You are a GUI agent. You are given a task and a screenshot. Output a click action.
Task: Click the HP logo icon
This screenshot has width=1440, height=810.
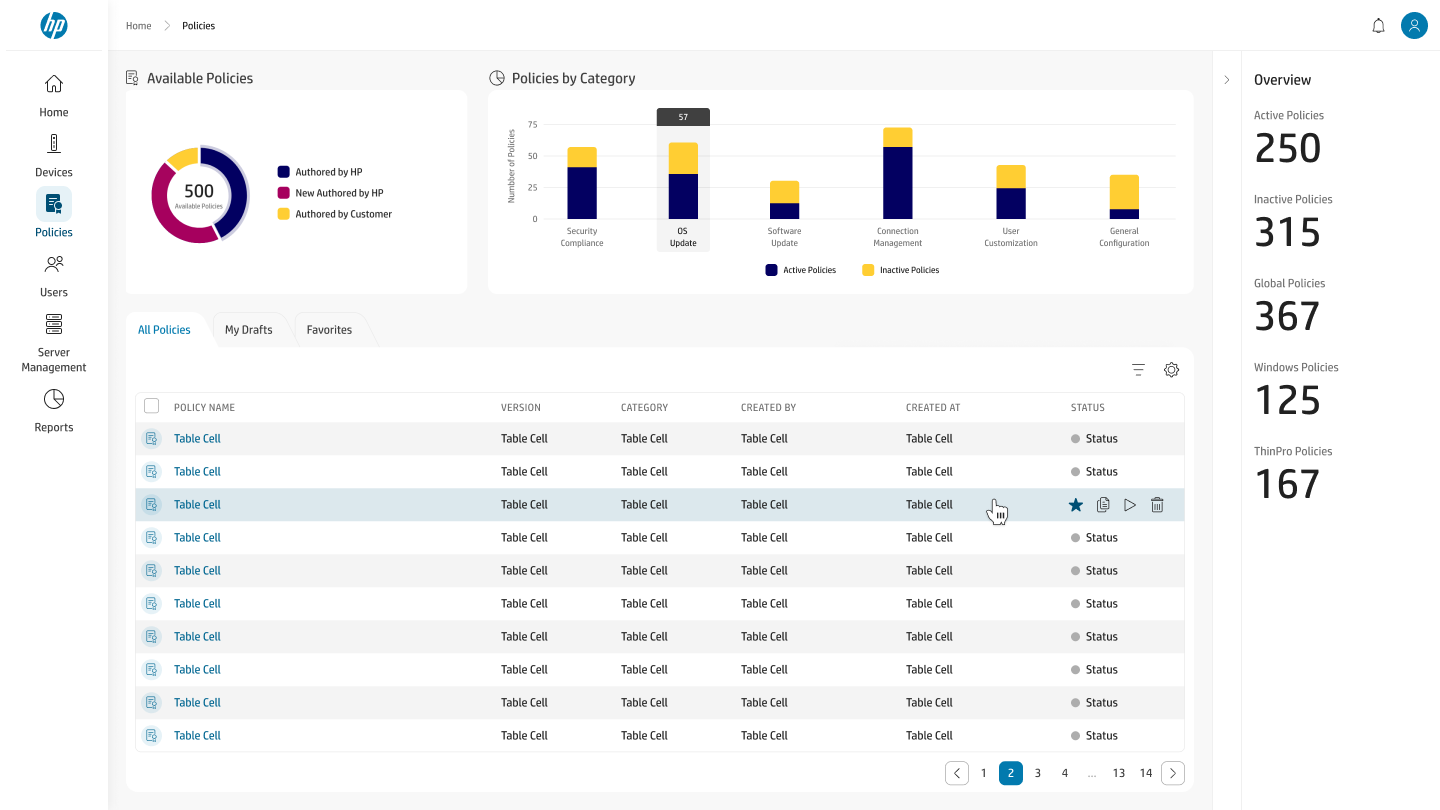54,26
